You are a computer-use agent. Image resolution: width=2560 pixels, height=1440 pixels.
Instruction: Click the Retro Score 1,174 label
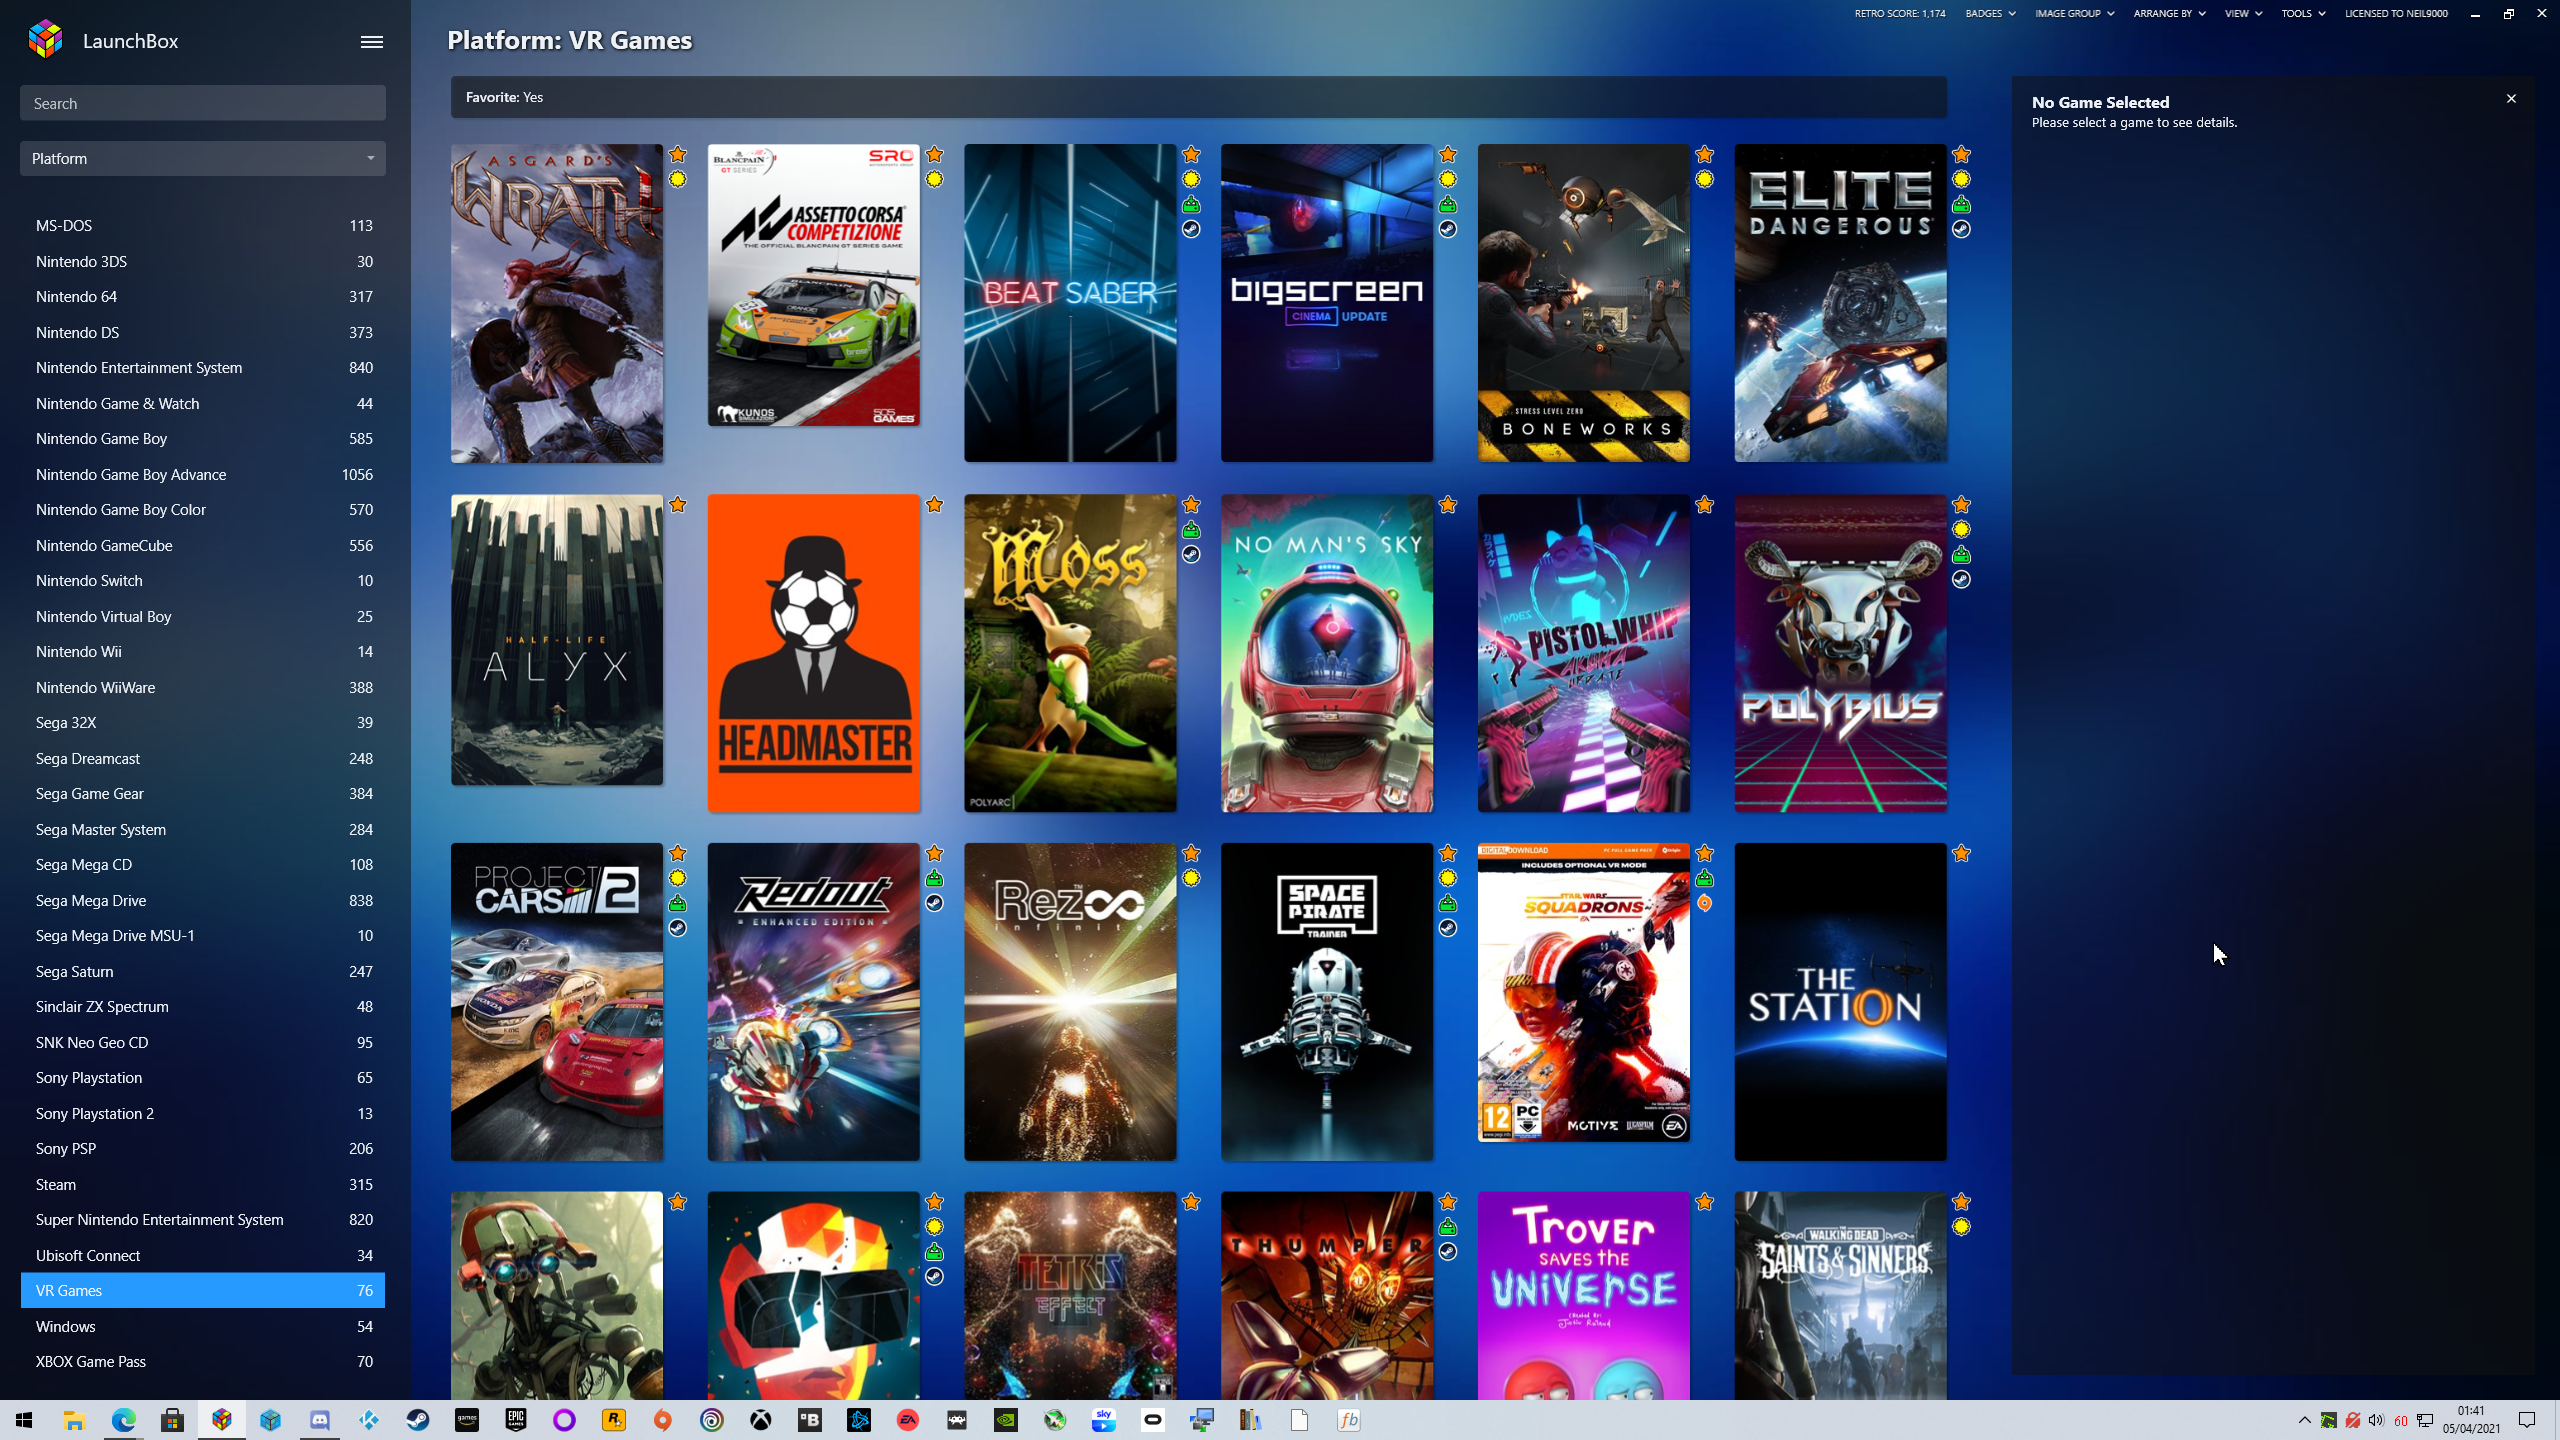(x=1899, y=13)
